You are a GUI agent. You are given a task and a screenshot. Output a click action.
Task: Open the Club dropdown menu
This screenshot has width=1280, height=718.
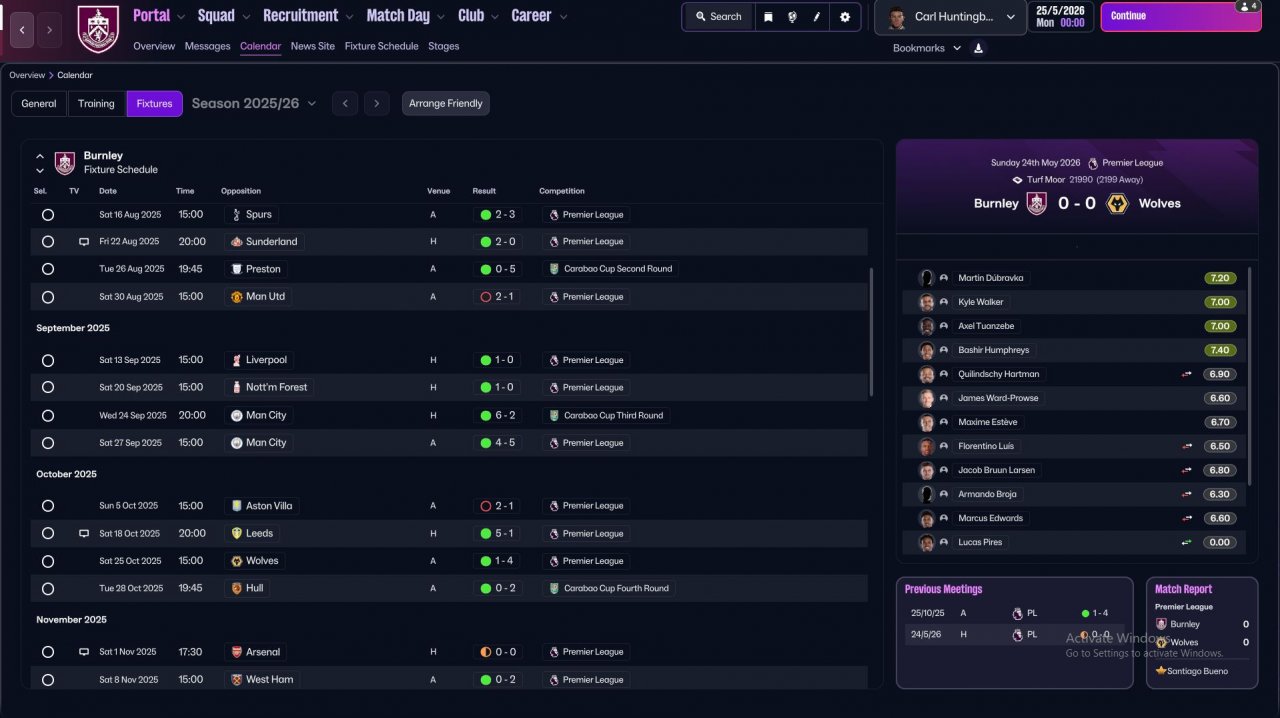478,16
